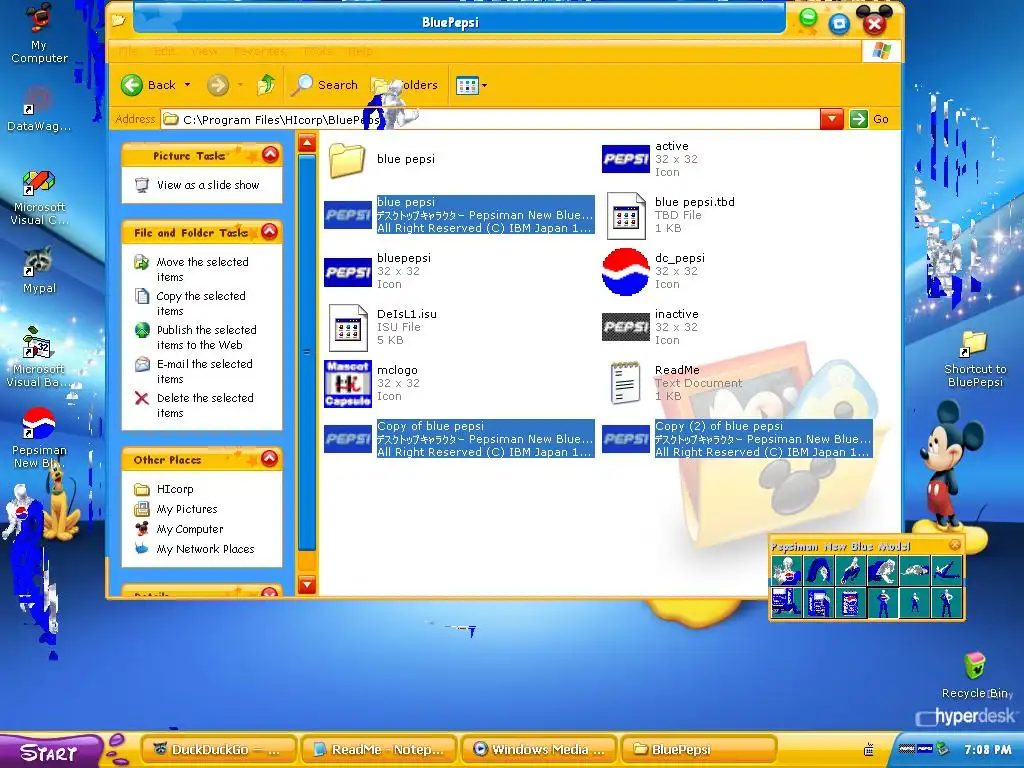Switch to DuckDuckGo taskbar window
This screenshot has width=1024, height=768.
(219, 749)
